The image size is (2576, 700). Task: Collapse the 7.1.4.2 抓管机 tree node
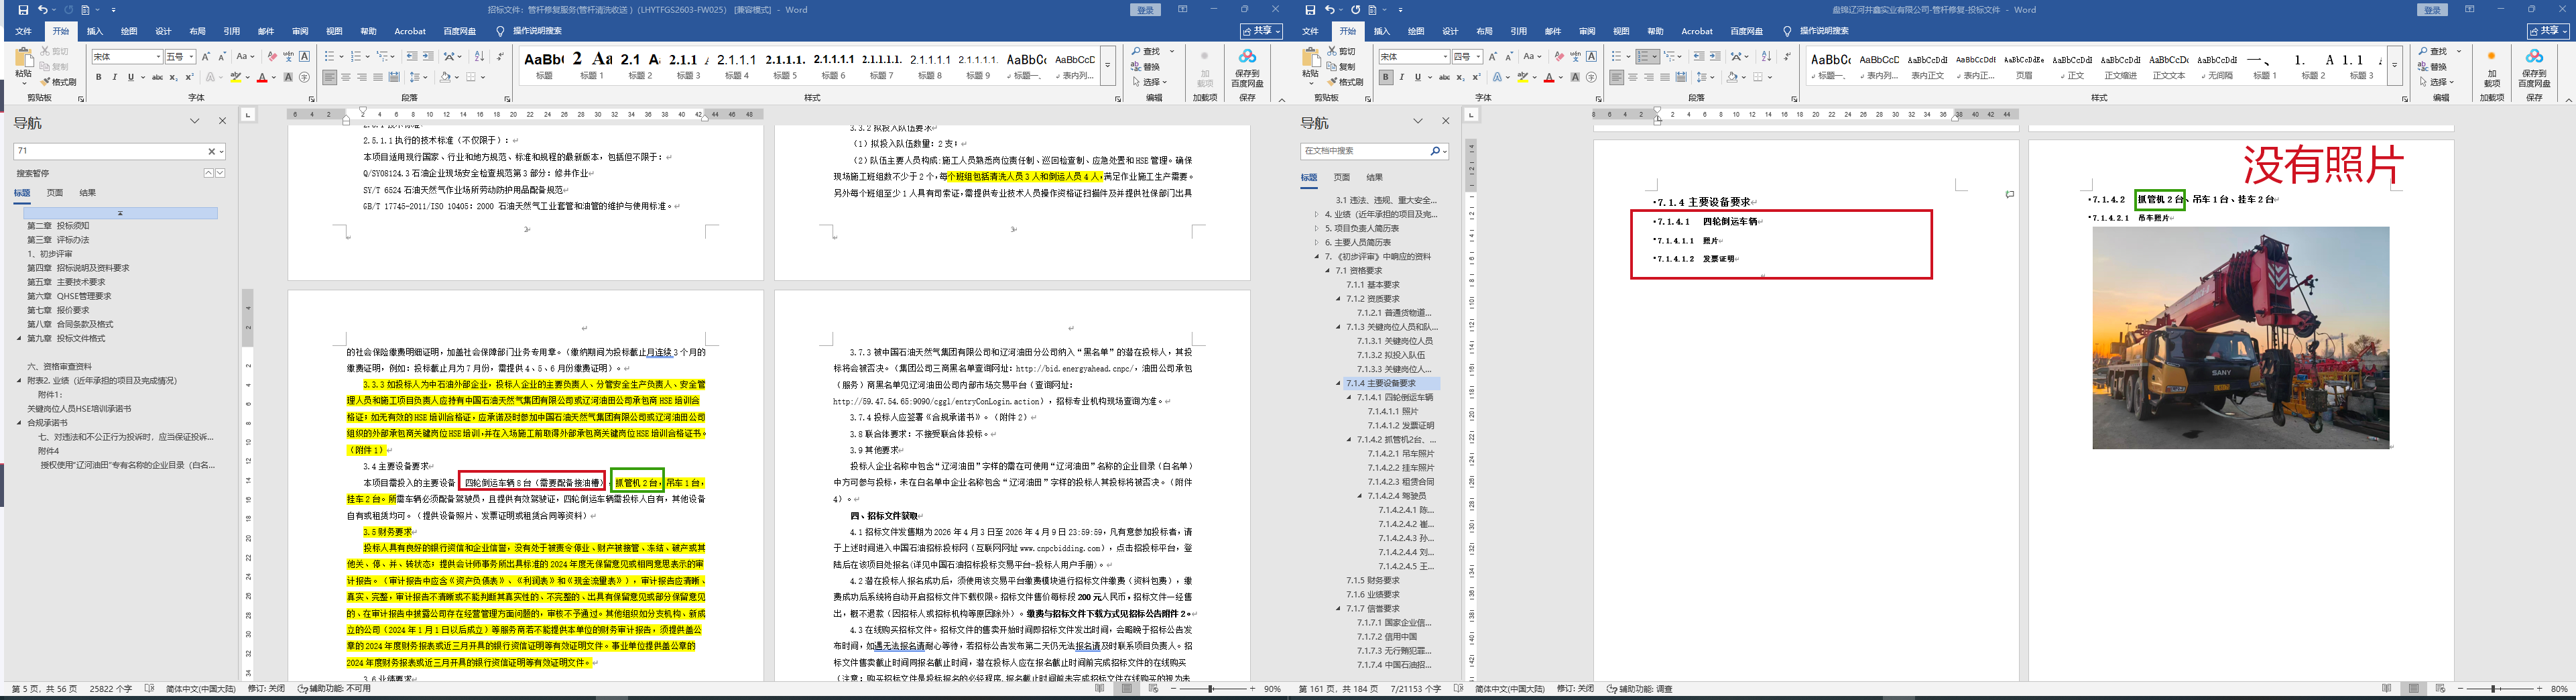coord(1349,439)
